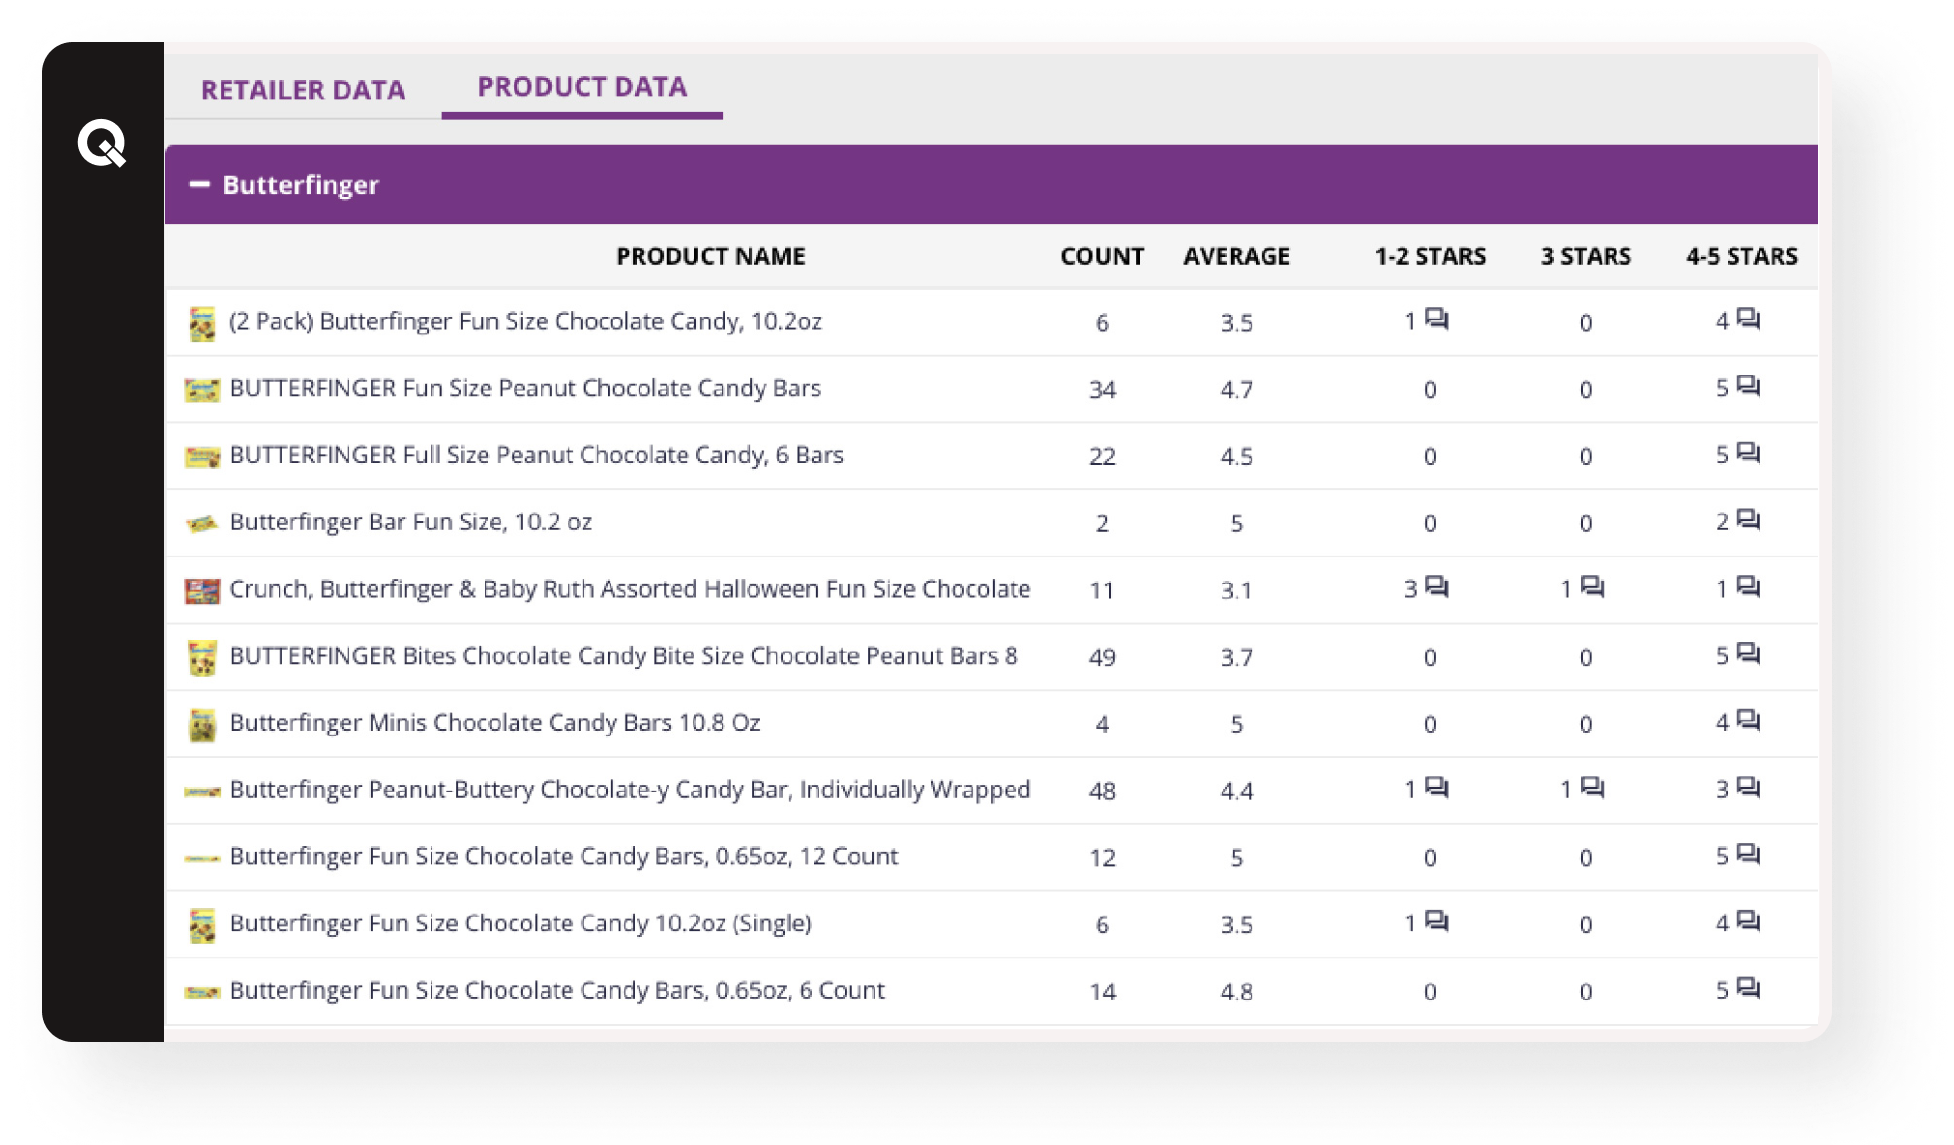
Task: Select 'BUTTERFINGER Fun Size Peanut Chocolate Candy Bars'
Action: [525, 388]
